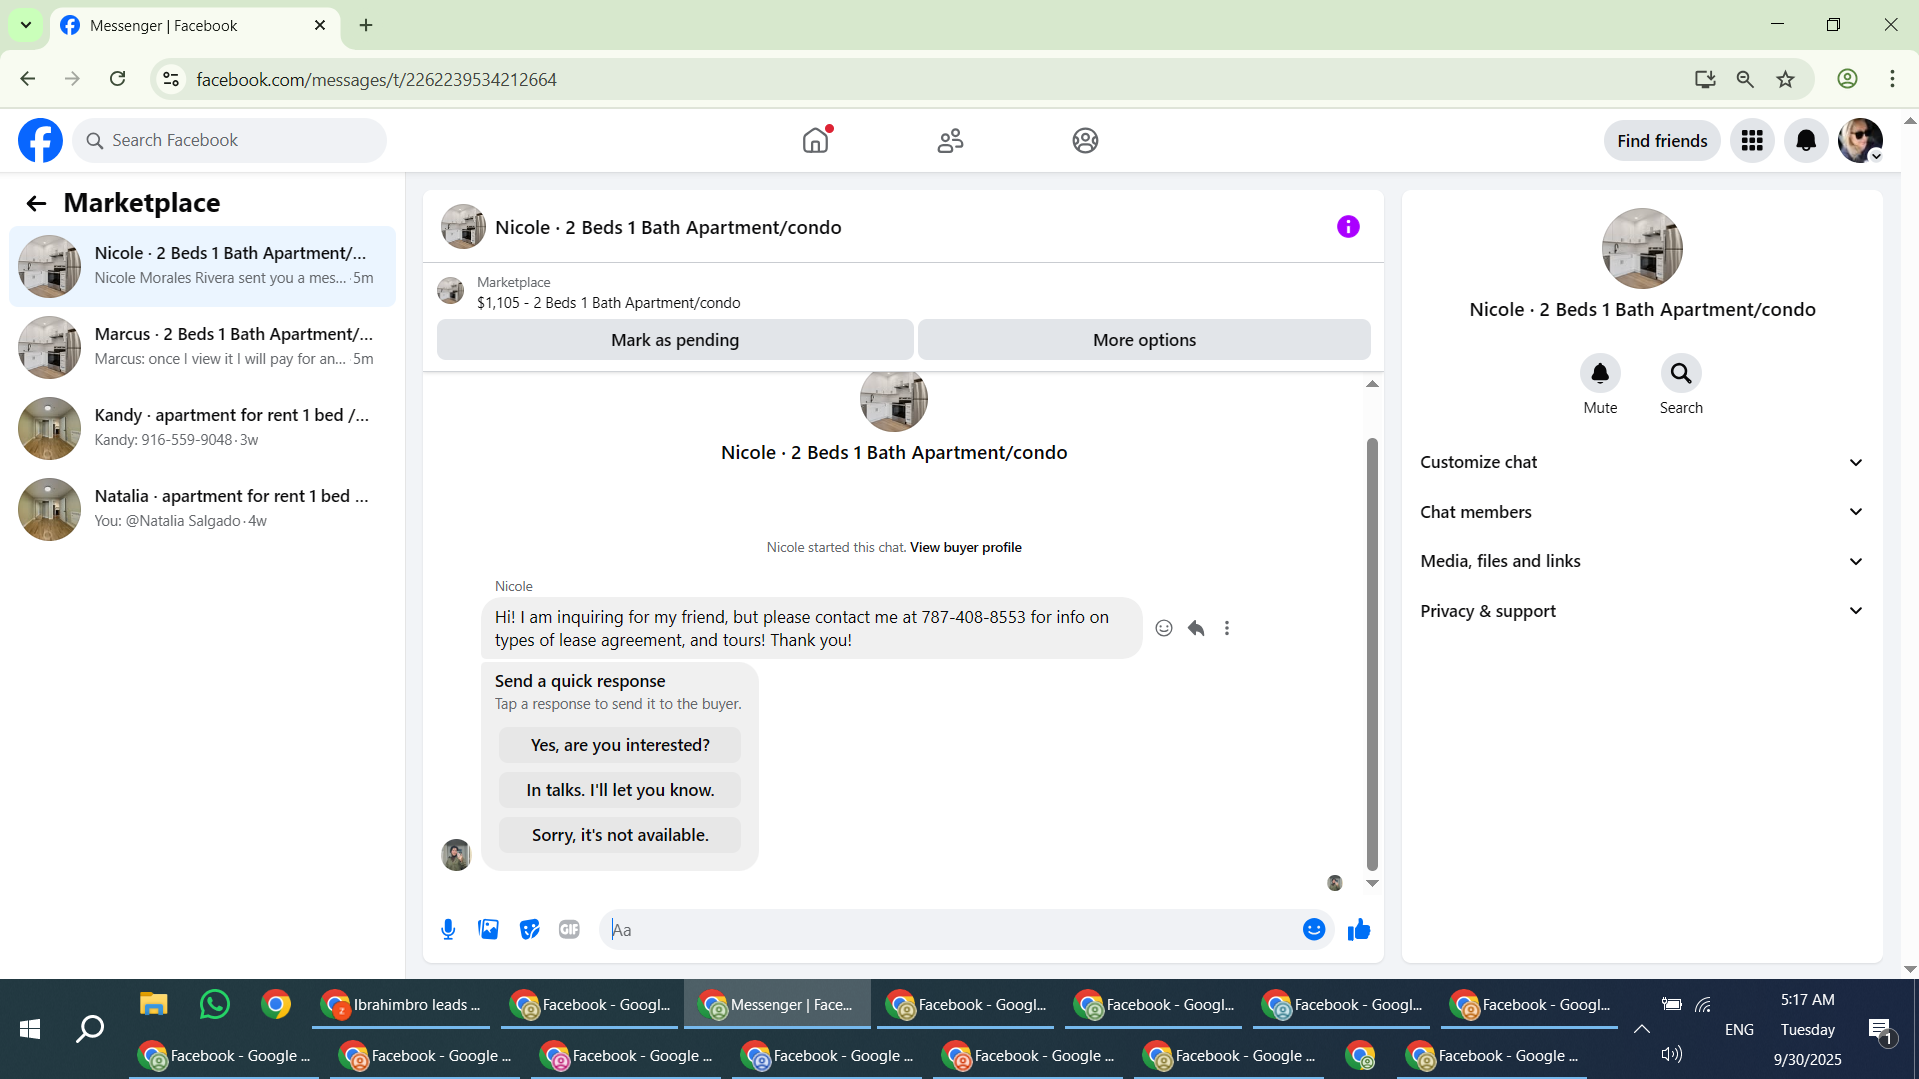Screen dimensions: 1919x1079
Task: Open the new browser tab button
Action: tap(366, 25)
